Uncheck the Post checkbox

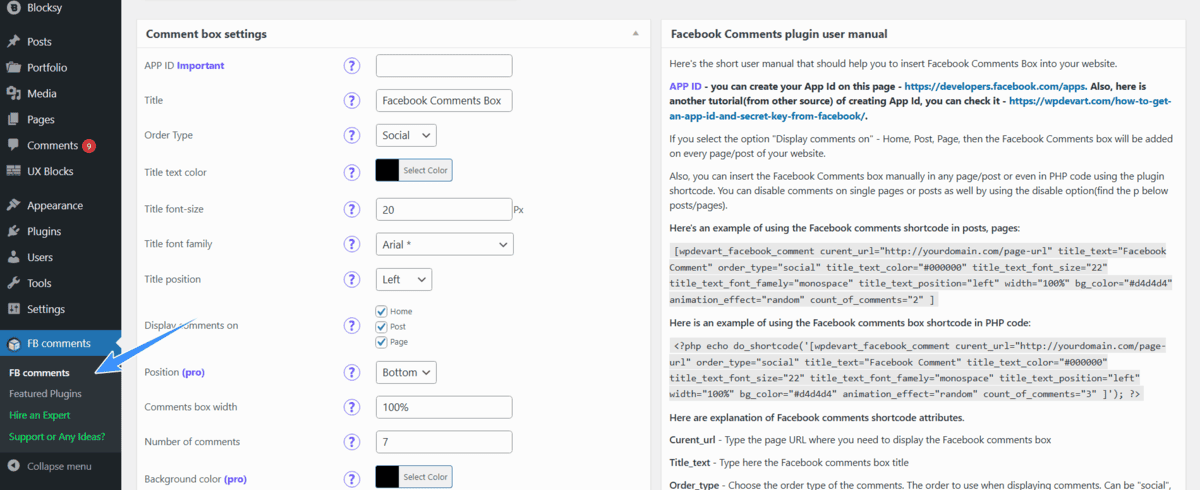click(x=381, y=327)
